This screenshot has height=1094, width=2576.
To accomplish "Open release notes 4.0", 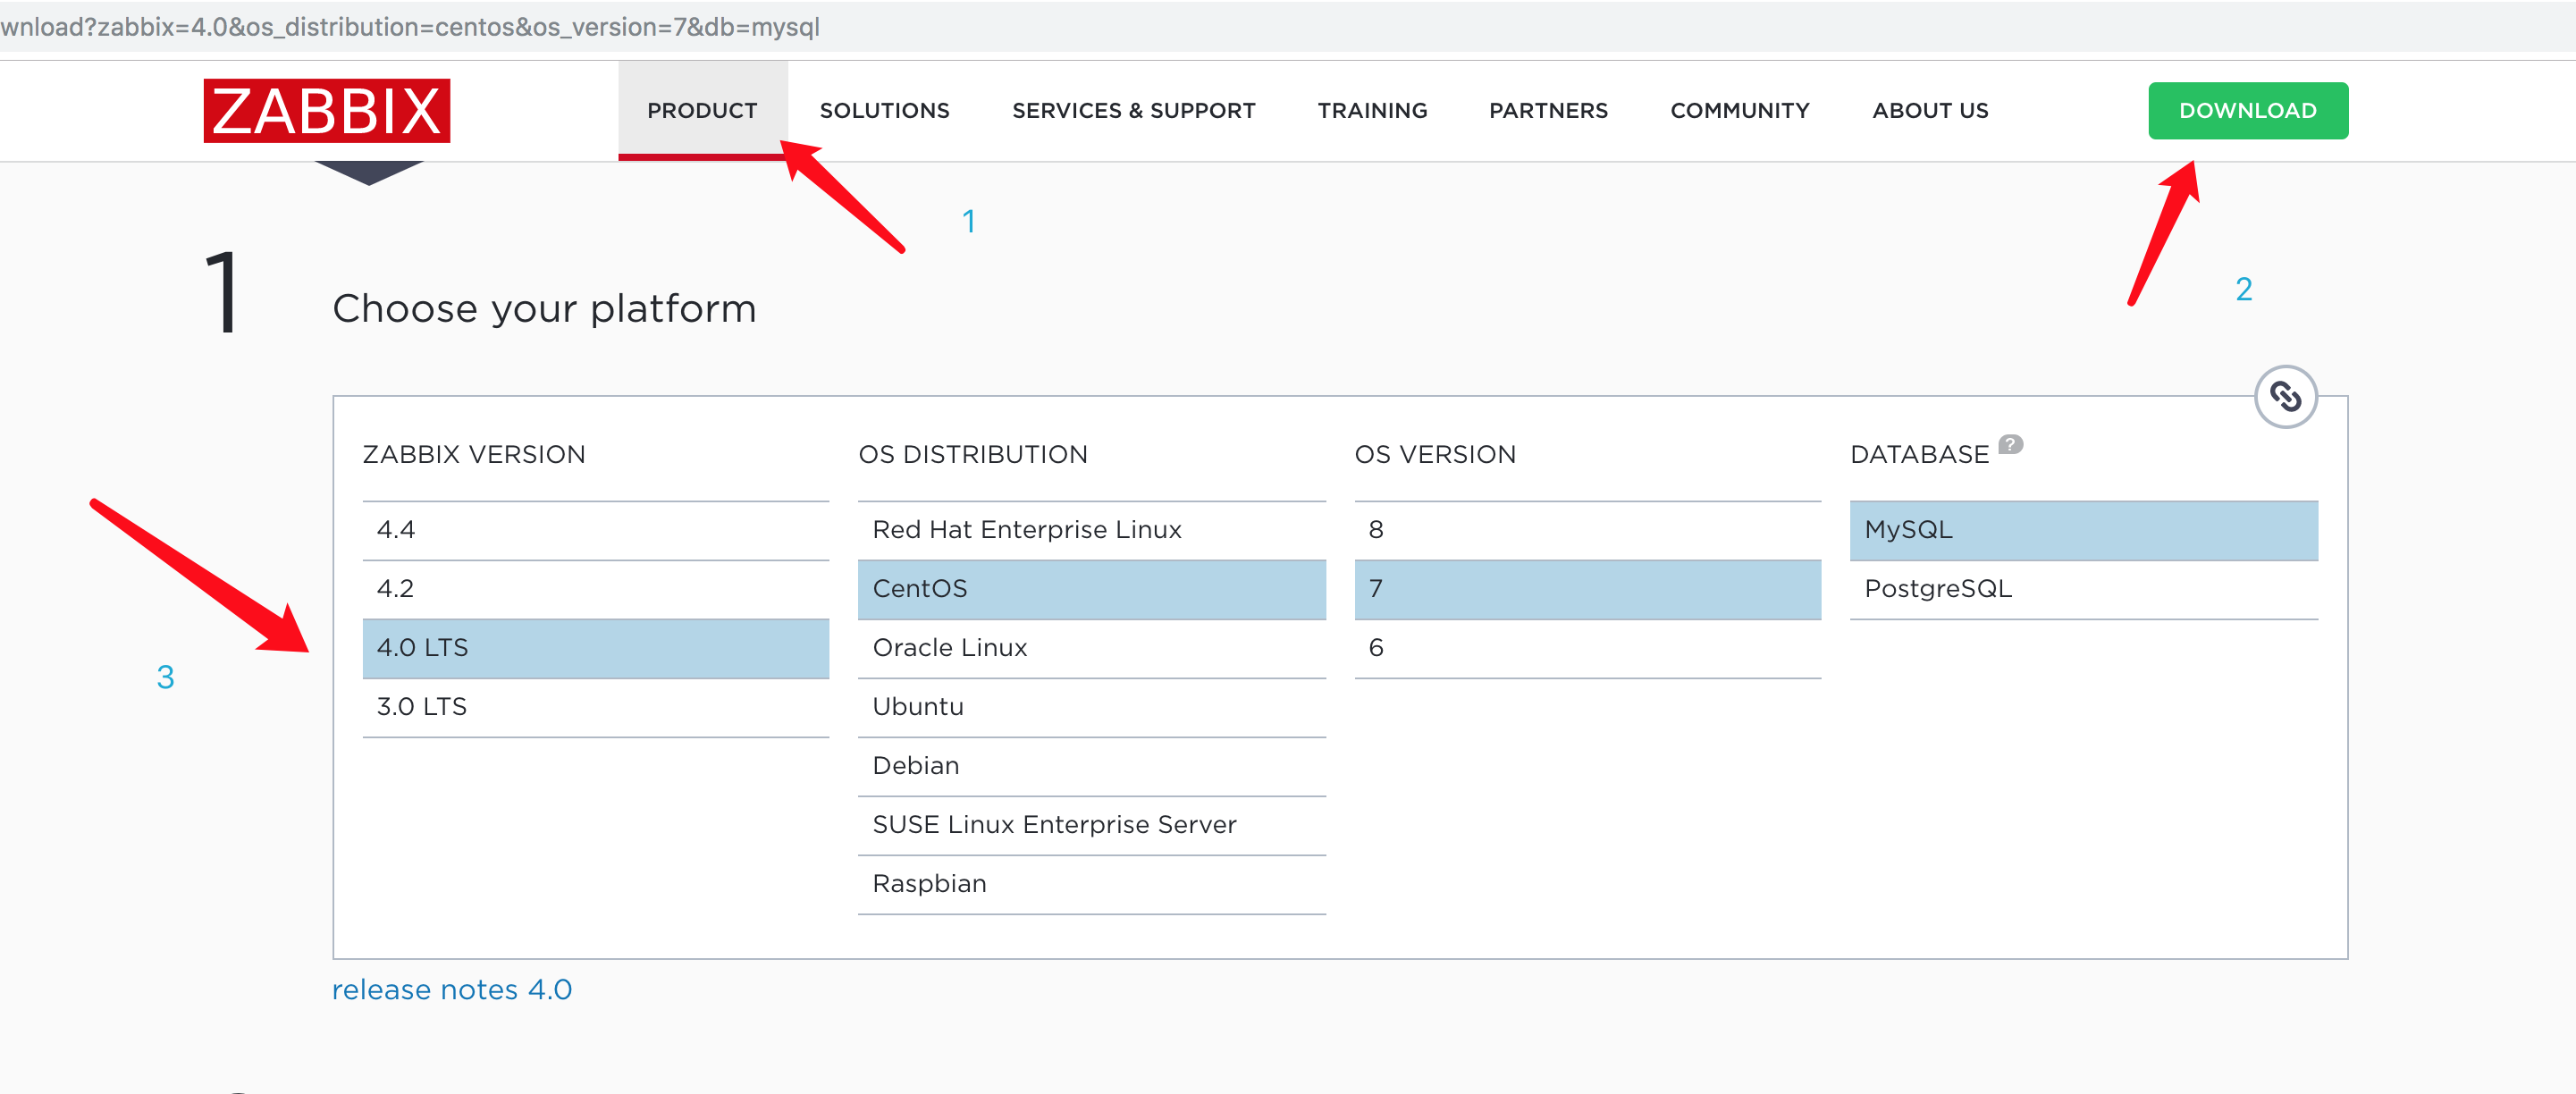I will [451, 989].
